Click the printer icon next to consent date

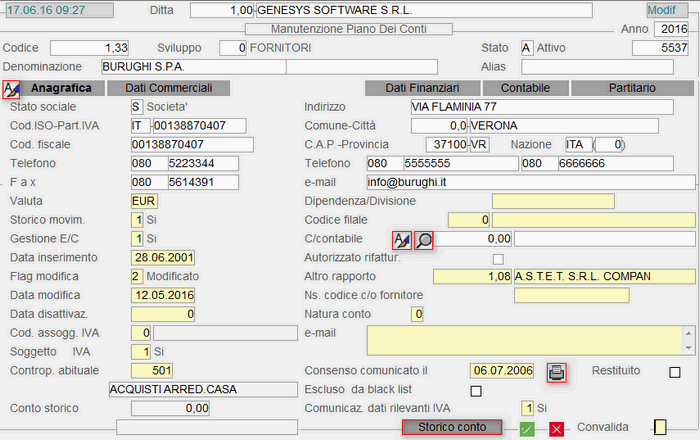point(557,371)
